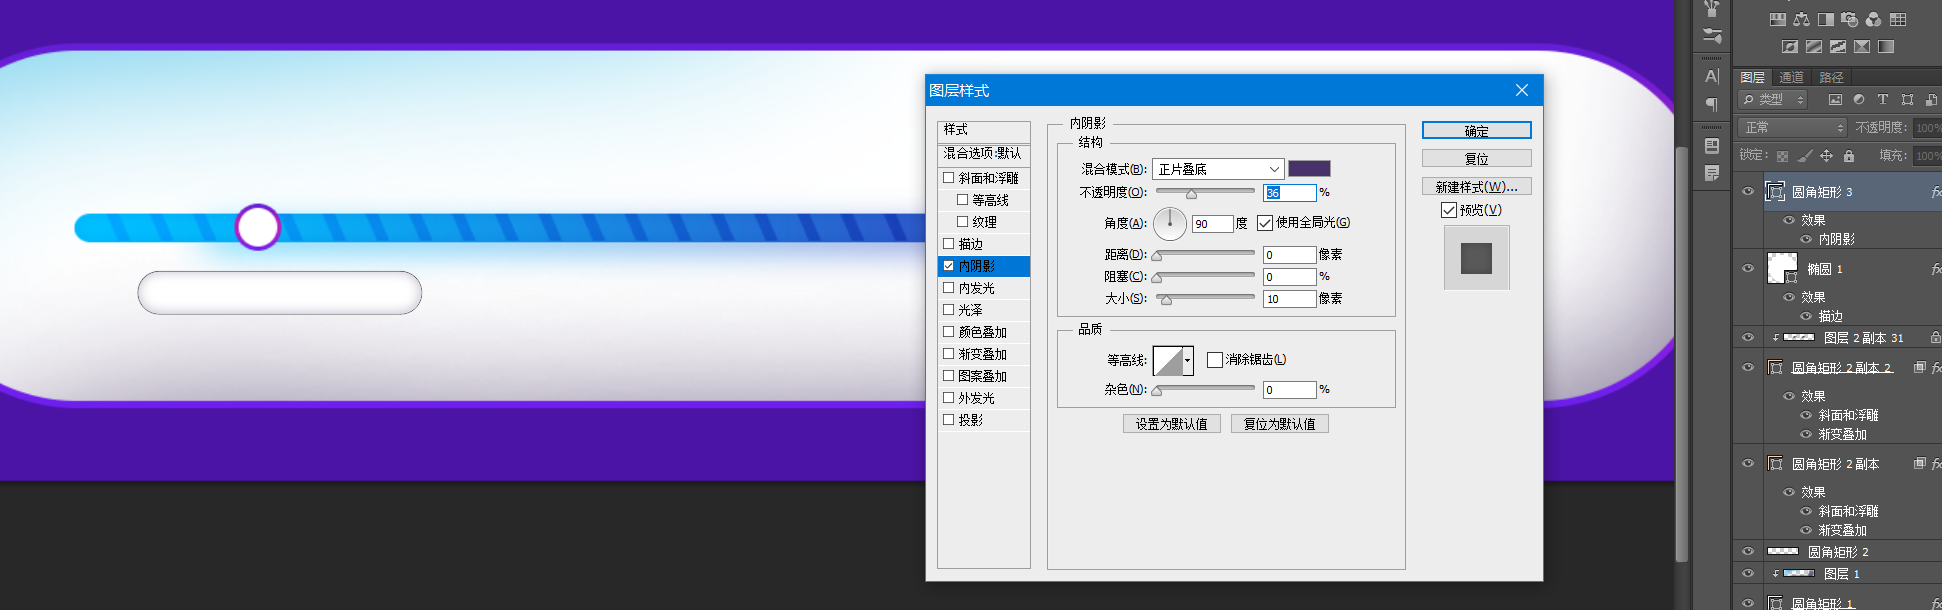Click the 不透明度 opacity slider handle

(x=1191, y=194)
